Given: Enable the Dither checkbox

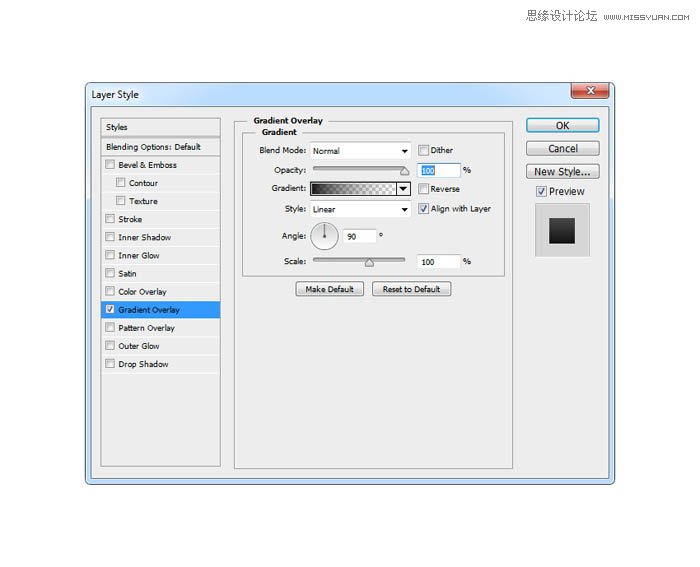Looking at the screenshot, I should tap(424, 151).
